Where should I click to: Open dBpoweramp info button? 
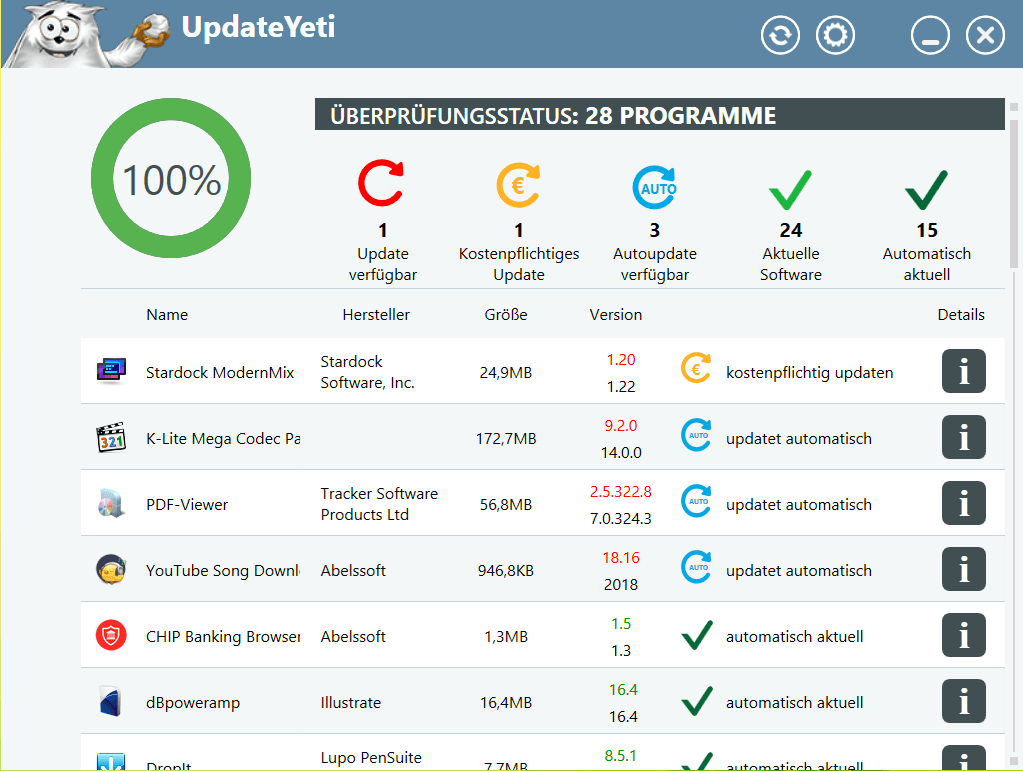pos(963,702)
